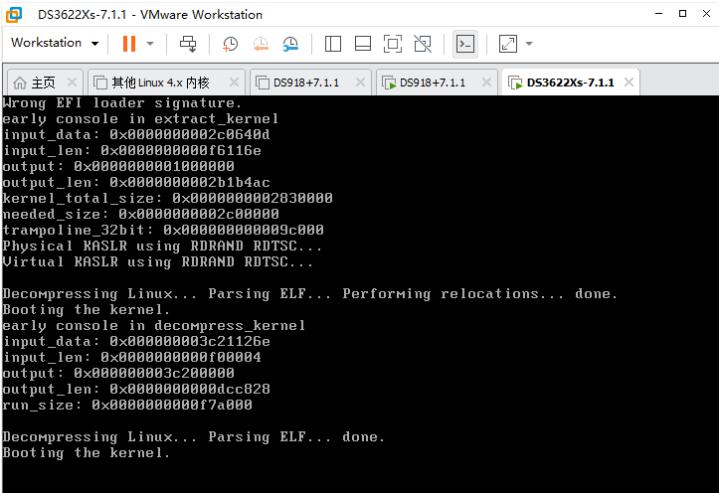Minimize the VMware Workstation window
Image resolution: width=719 pixels, height=493 pixels.
659,14
